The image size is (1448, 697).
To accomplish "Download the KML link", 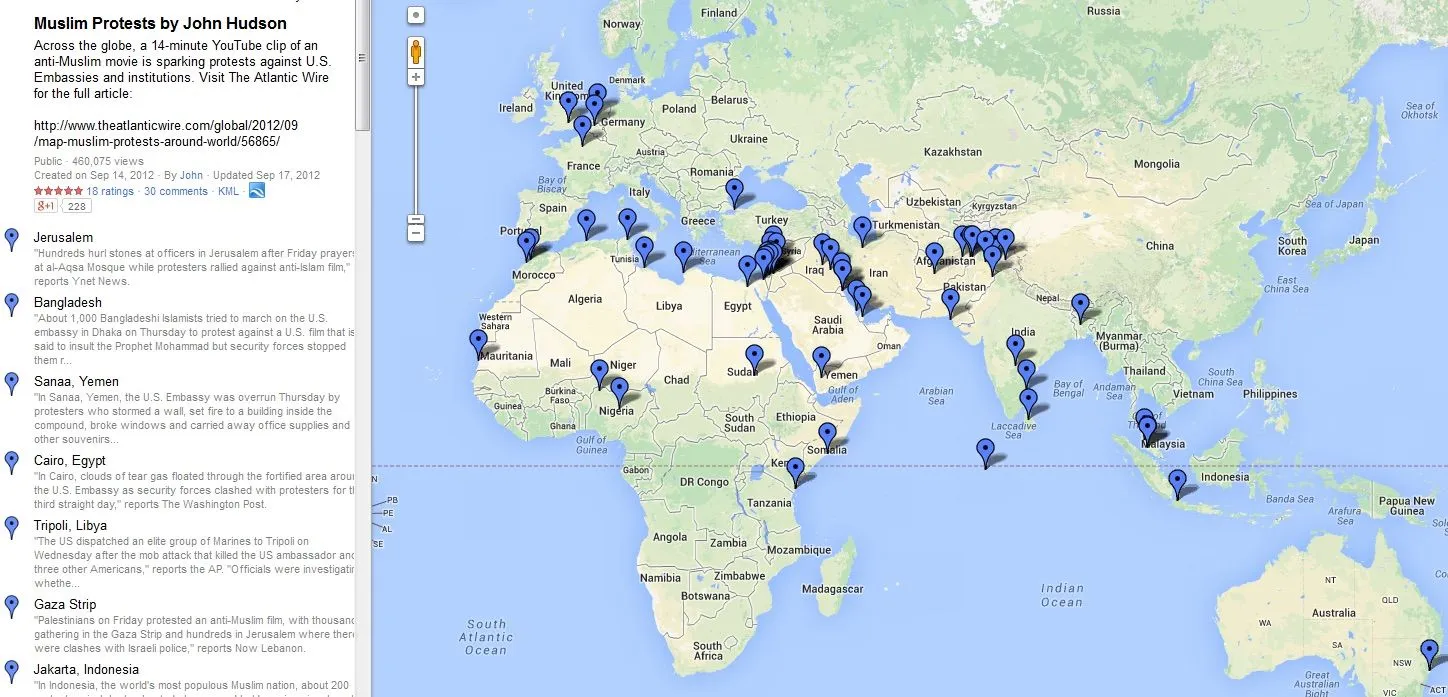I will point(228,191).
